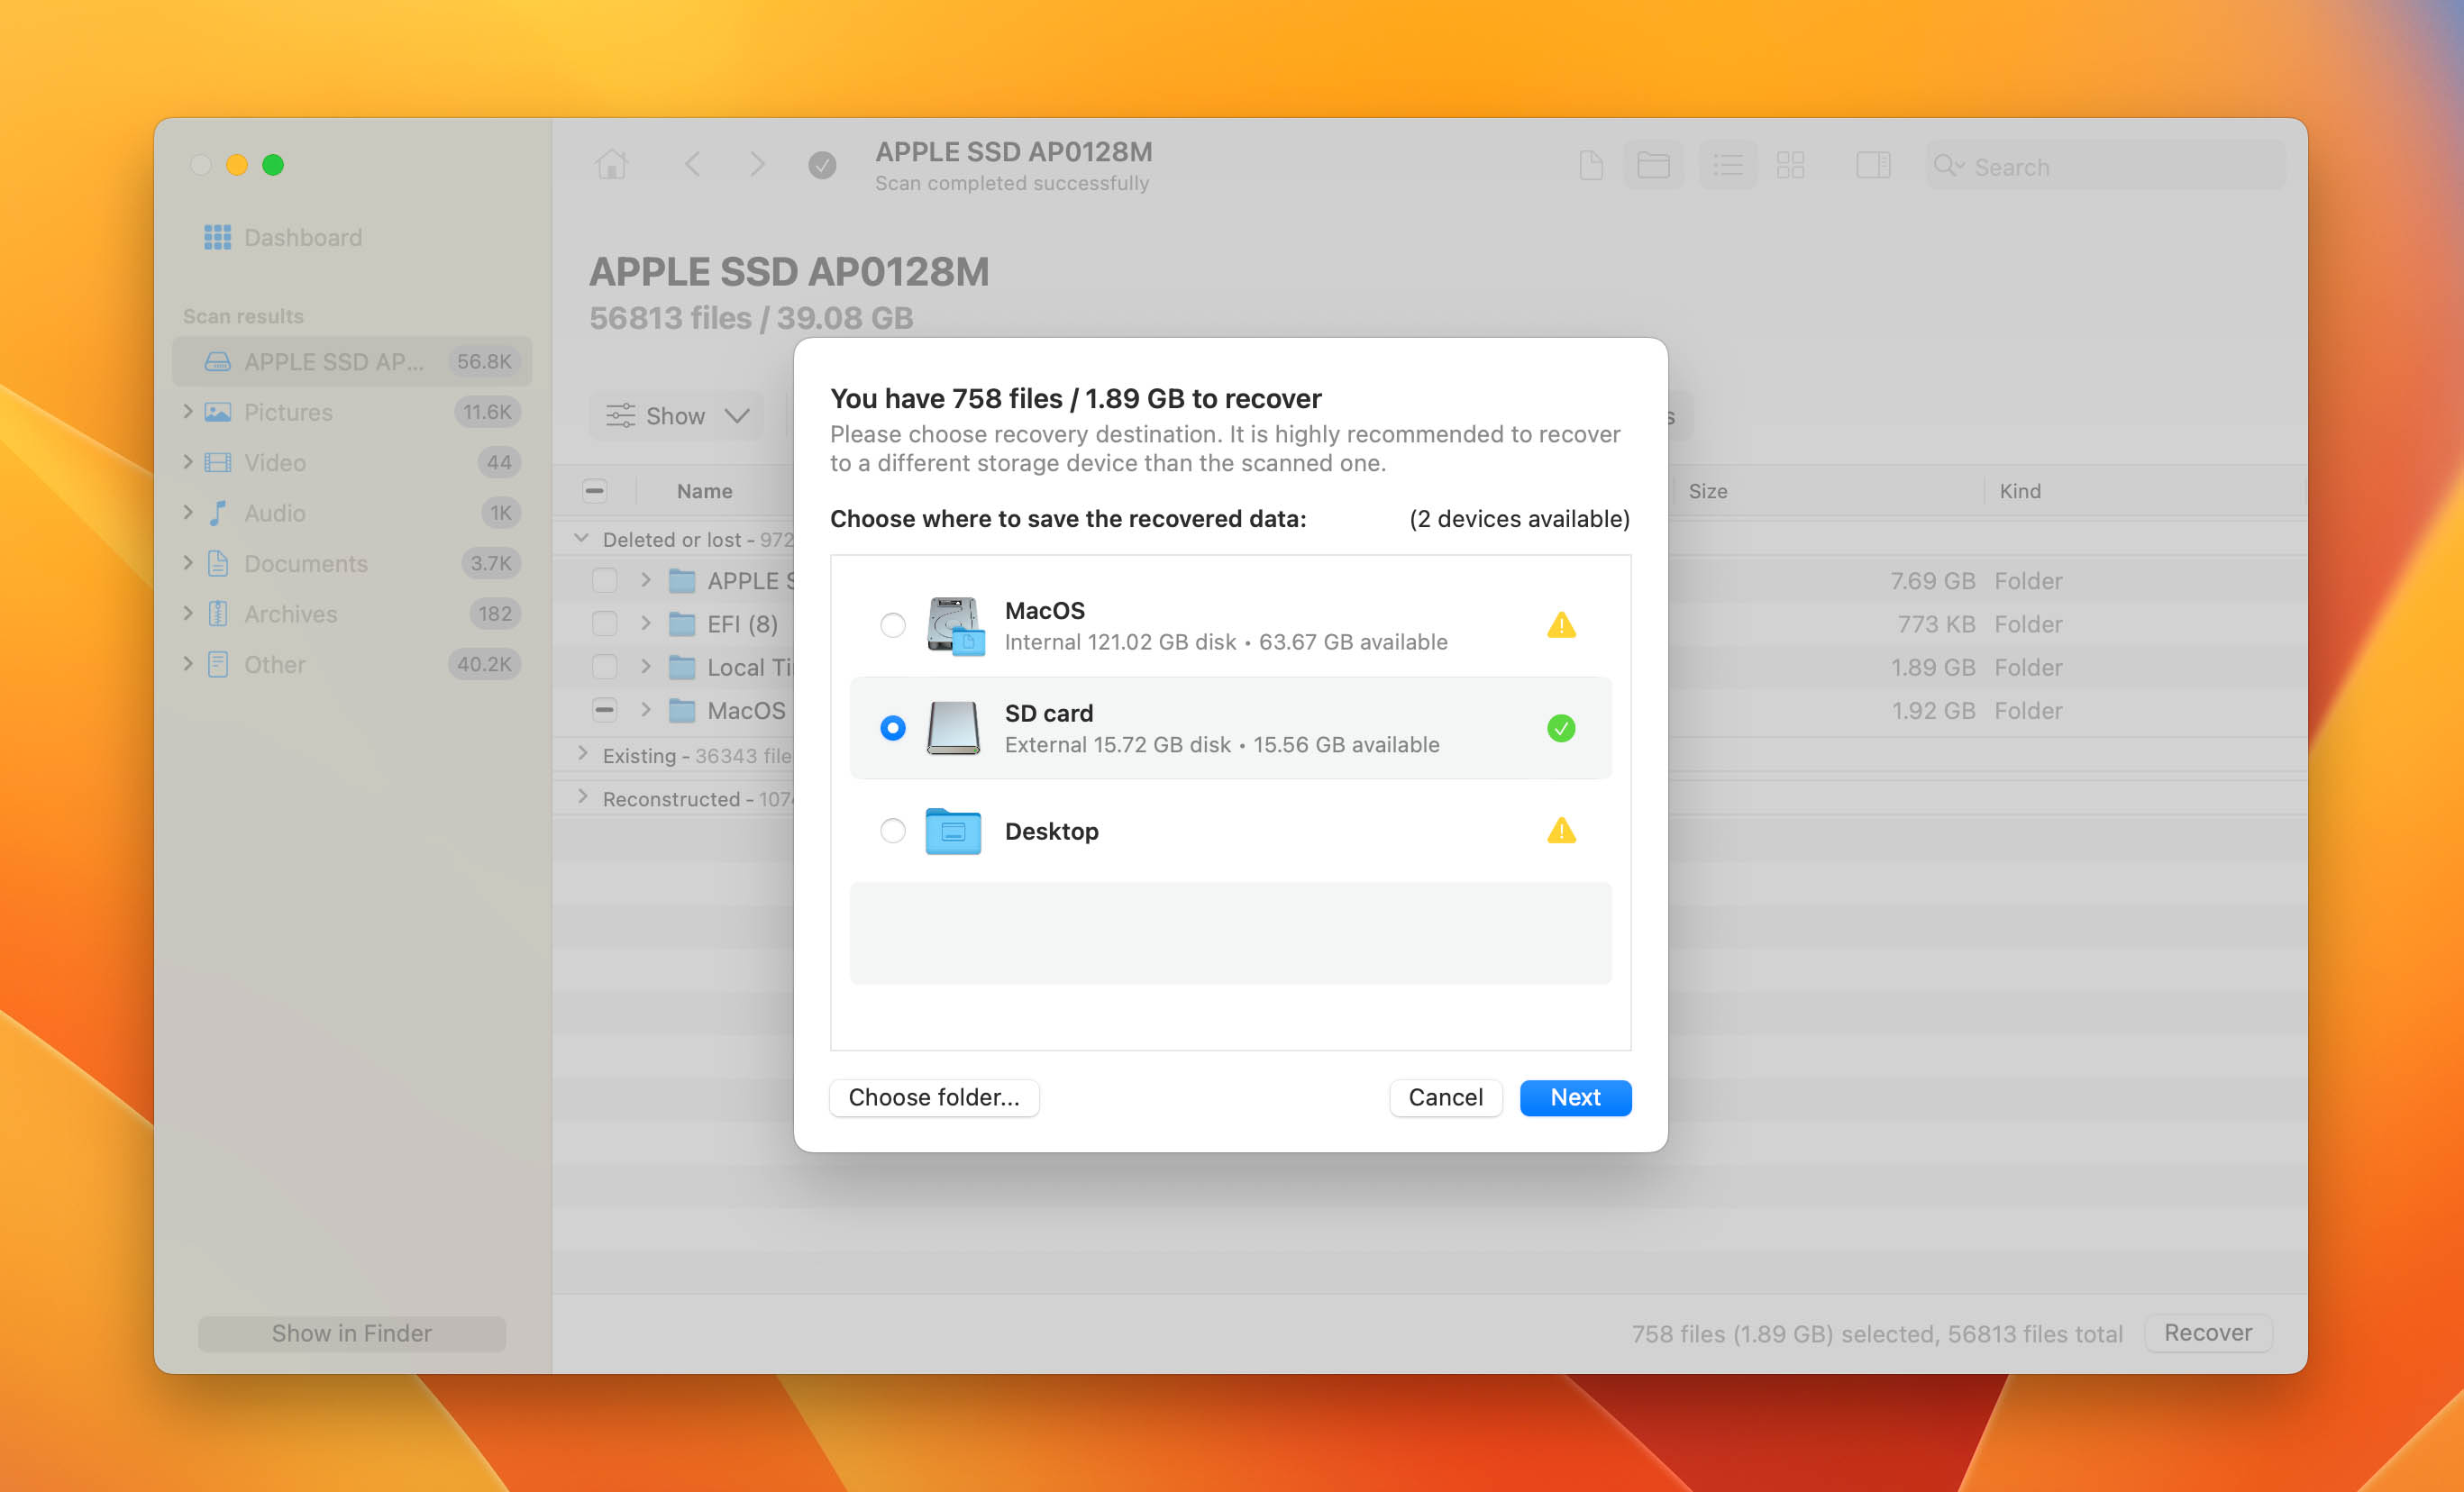The height and width of the screenshot is (1492, 2464).
Task: Select the MacOS disk as recovery destination
Action: tap(892, 624)
